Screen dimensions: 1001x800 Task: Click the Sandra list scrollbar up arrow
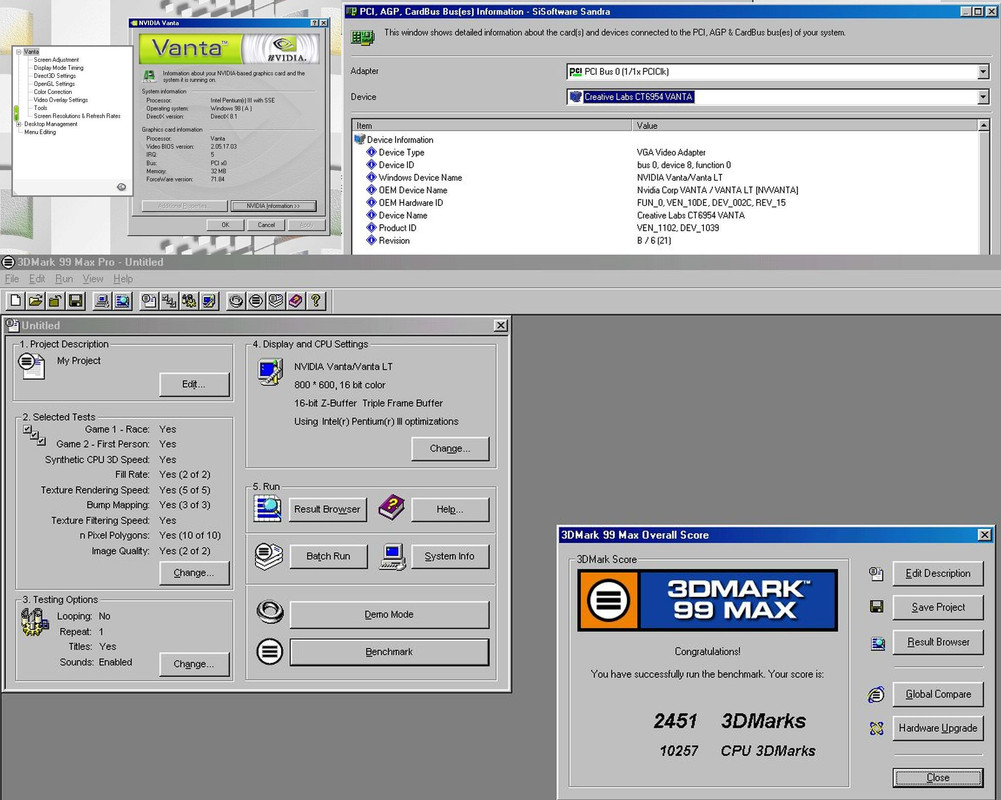click(x=984, y=125)
